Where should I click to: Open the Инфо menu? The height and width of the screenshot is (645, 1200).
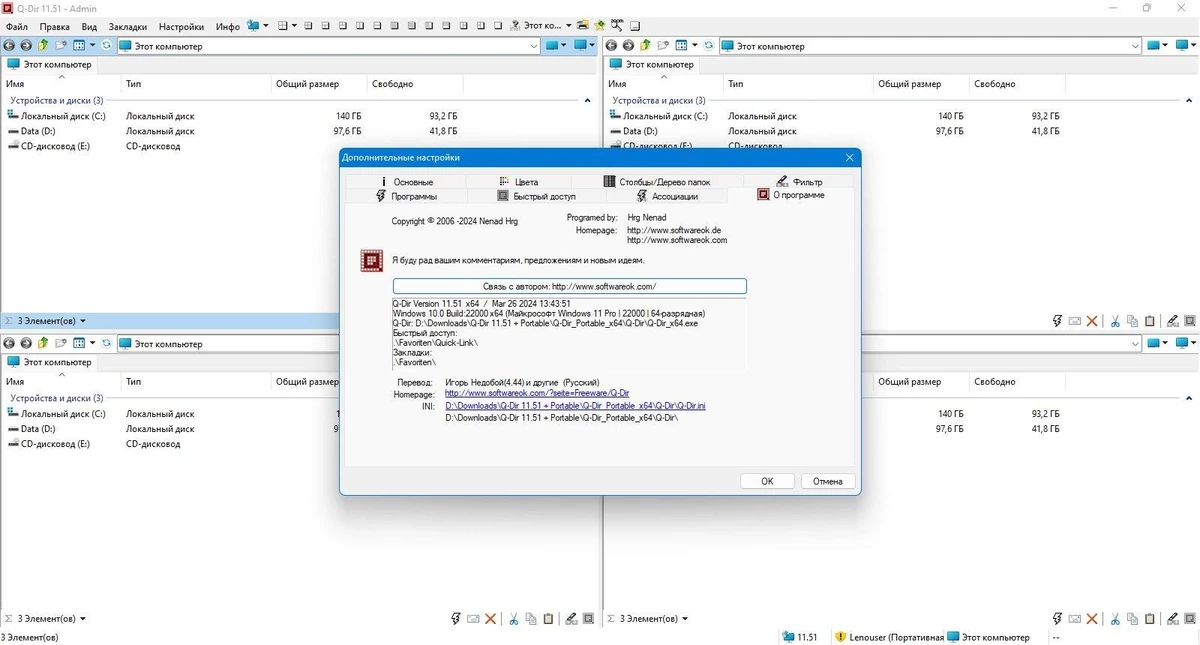tap(227, 26)
